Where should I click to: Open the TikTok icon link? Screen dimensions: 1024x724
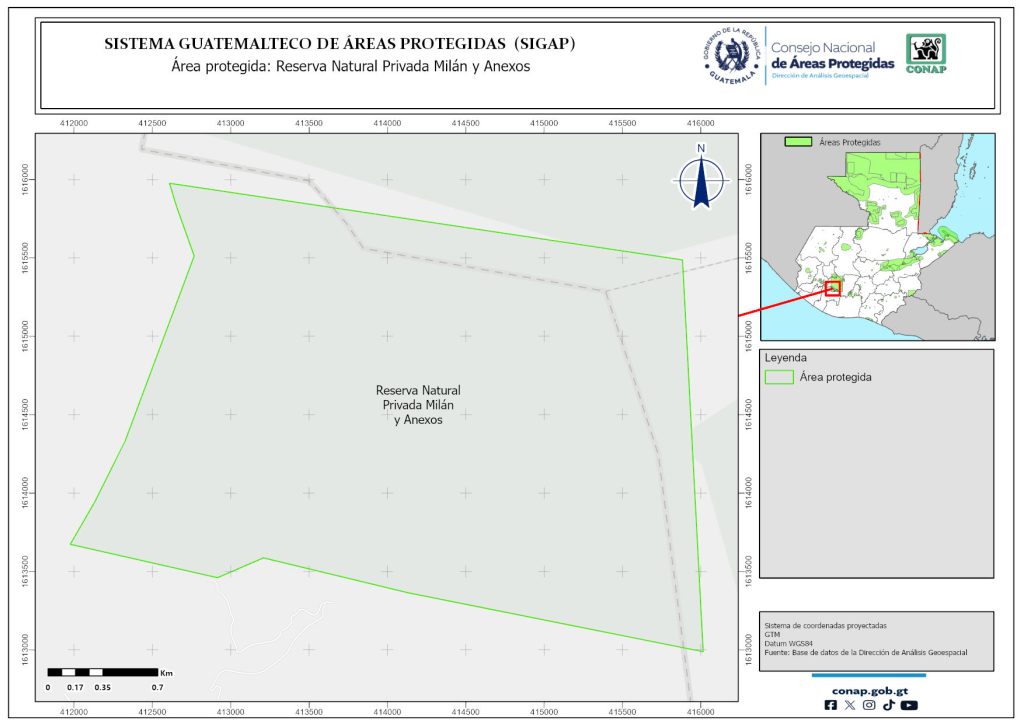pyautogui.click(x=888, y=705)
